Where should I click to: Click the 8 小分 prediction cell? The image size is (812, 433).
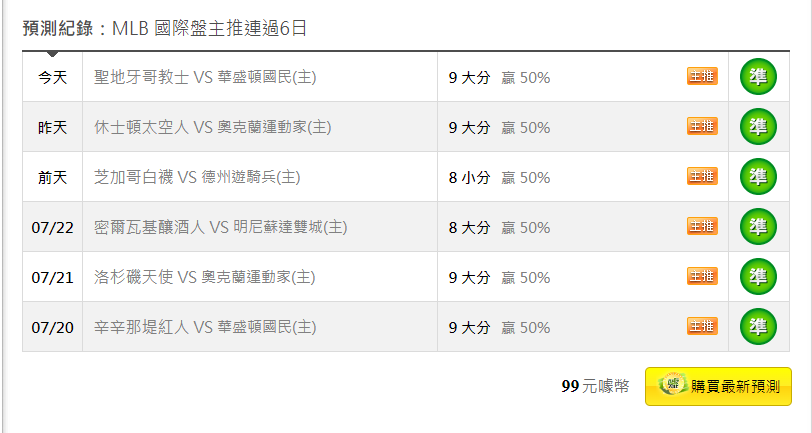point(469,178)
